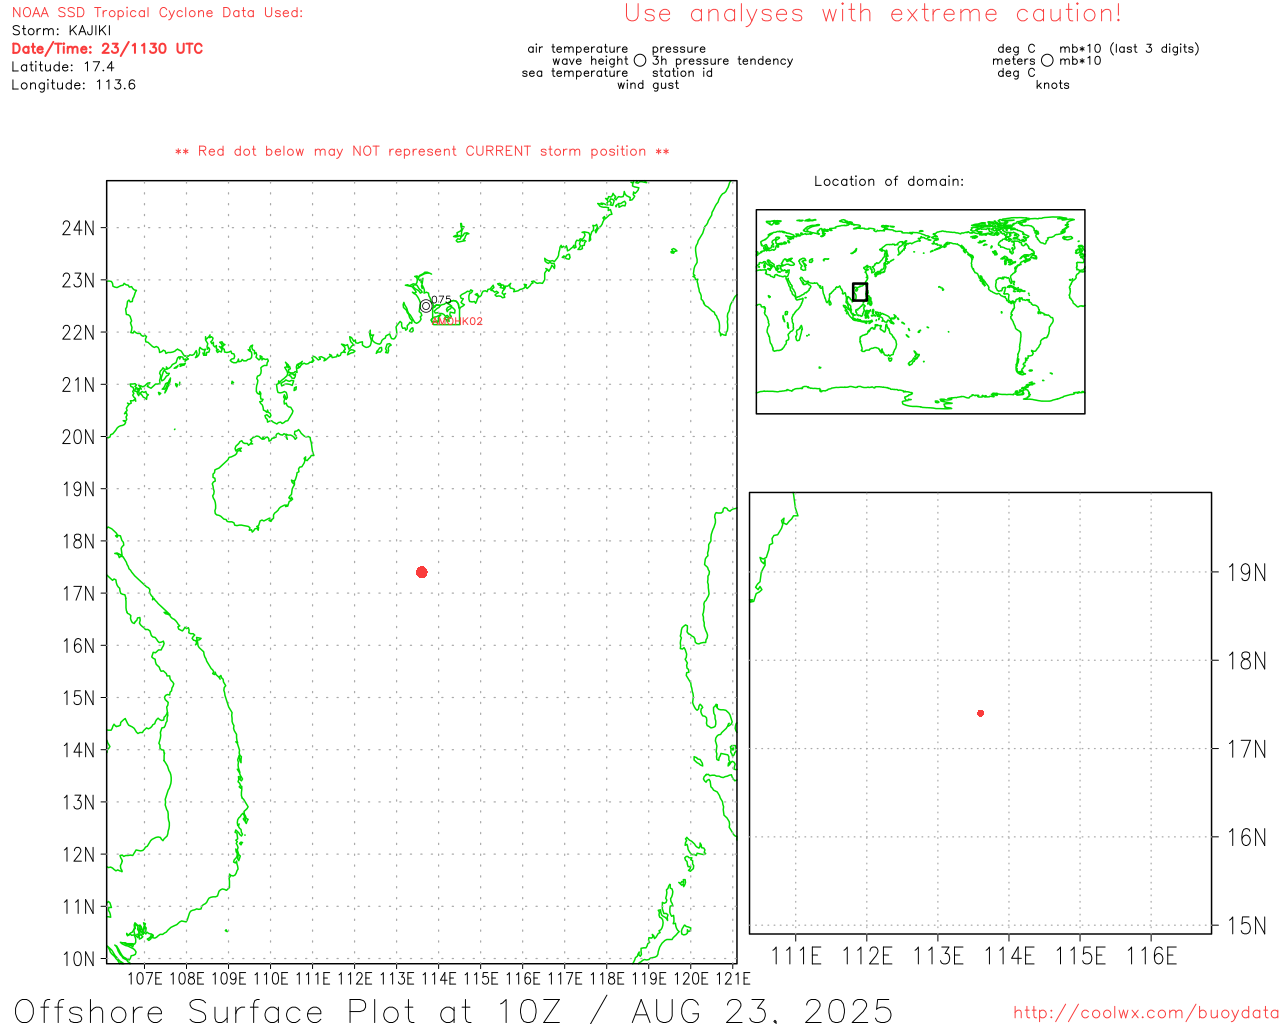1280x1024 pixels.
Task: Click the 'Date/Time: 23/1130 UTC' text
Action: 107,49
